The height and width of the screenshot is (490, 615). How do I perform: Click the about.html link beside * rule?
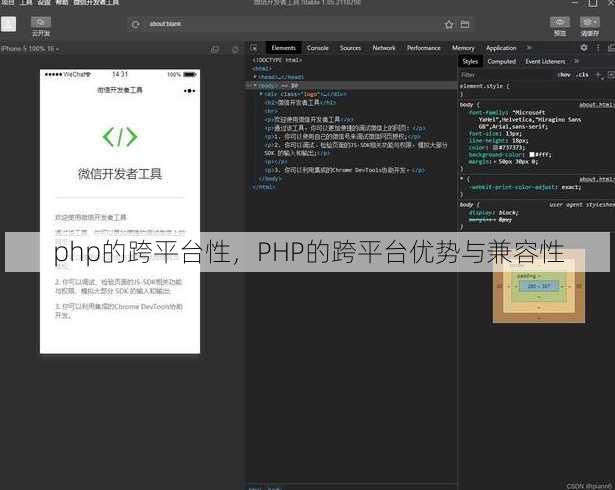[x=597, y=179]
